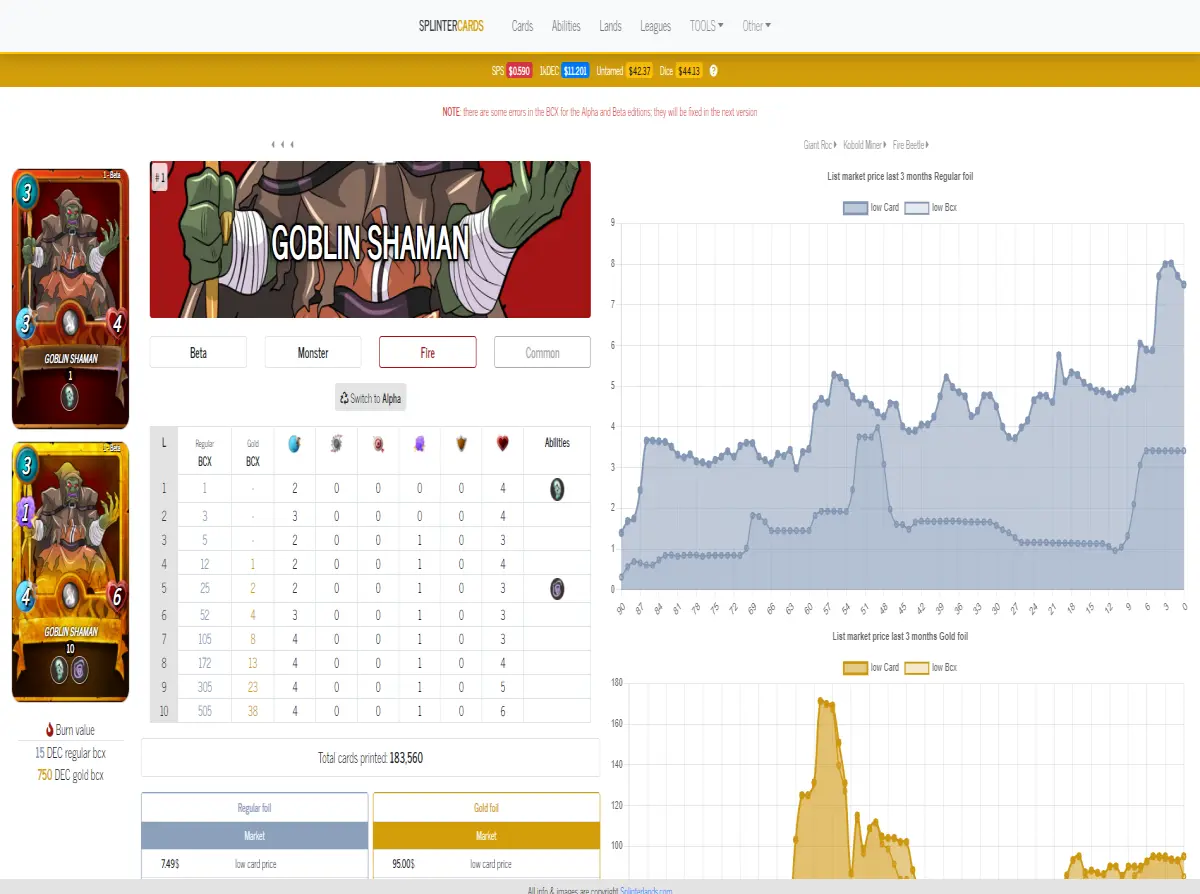Toggle low Bcx legend in Gold foil chart
The width and height of the screenshot is (1200, 894).
tap(931, 668)
